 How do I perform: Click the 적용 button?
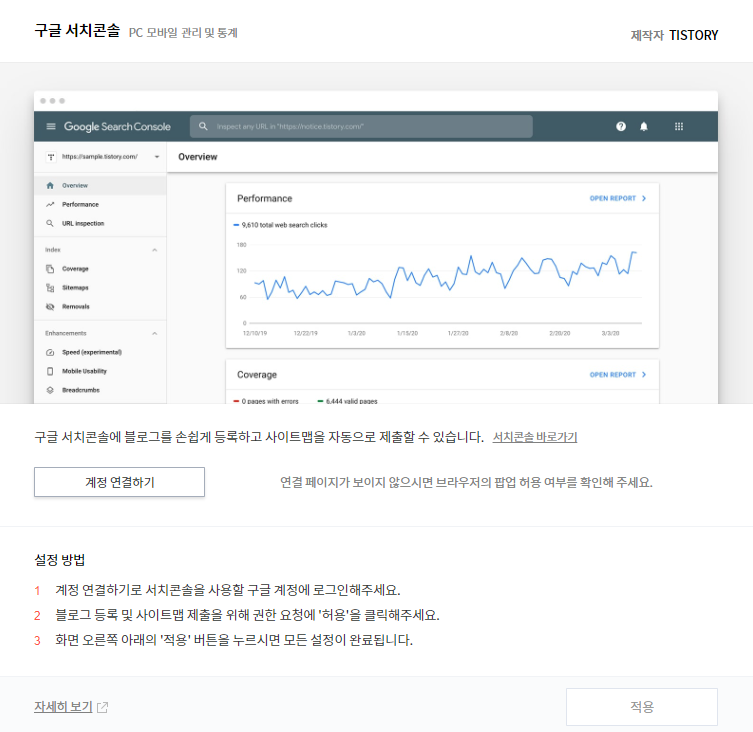coord(642,707)
